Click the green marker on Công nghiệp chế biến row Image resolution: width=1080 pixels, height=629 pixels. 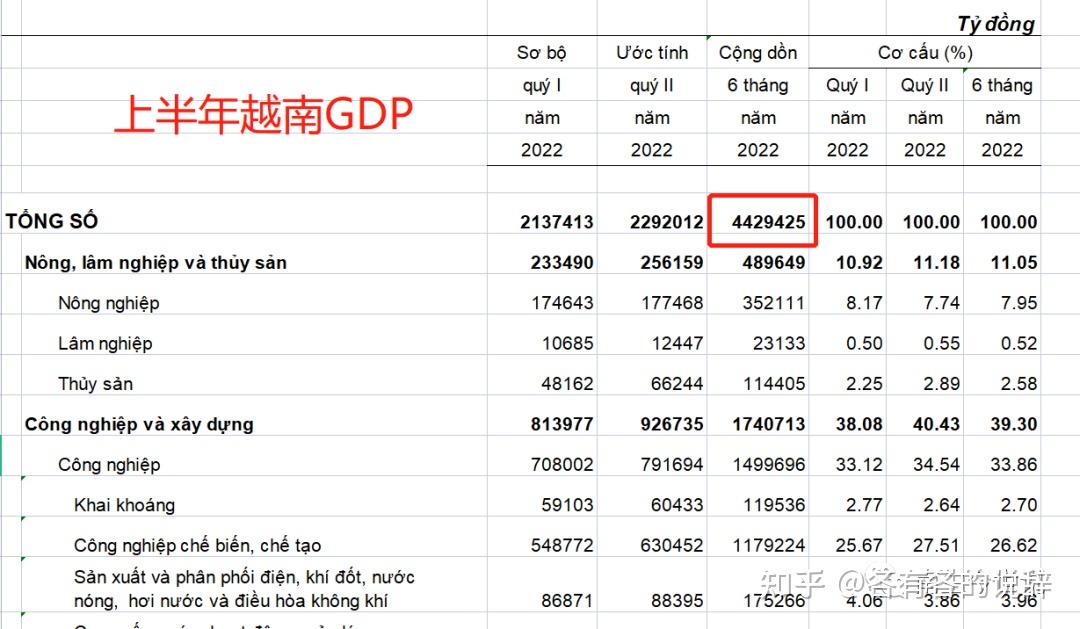[24, 518]
